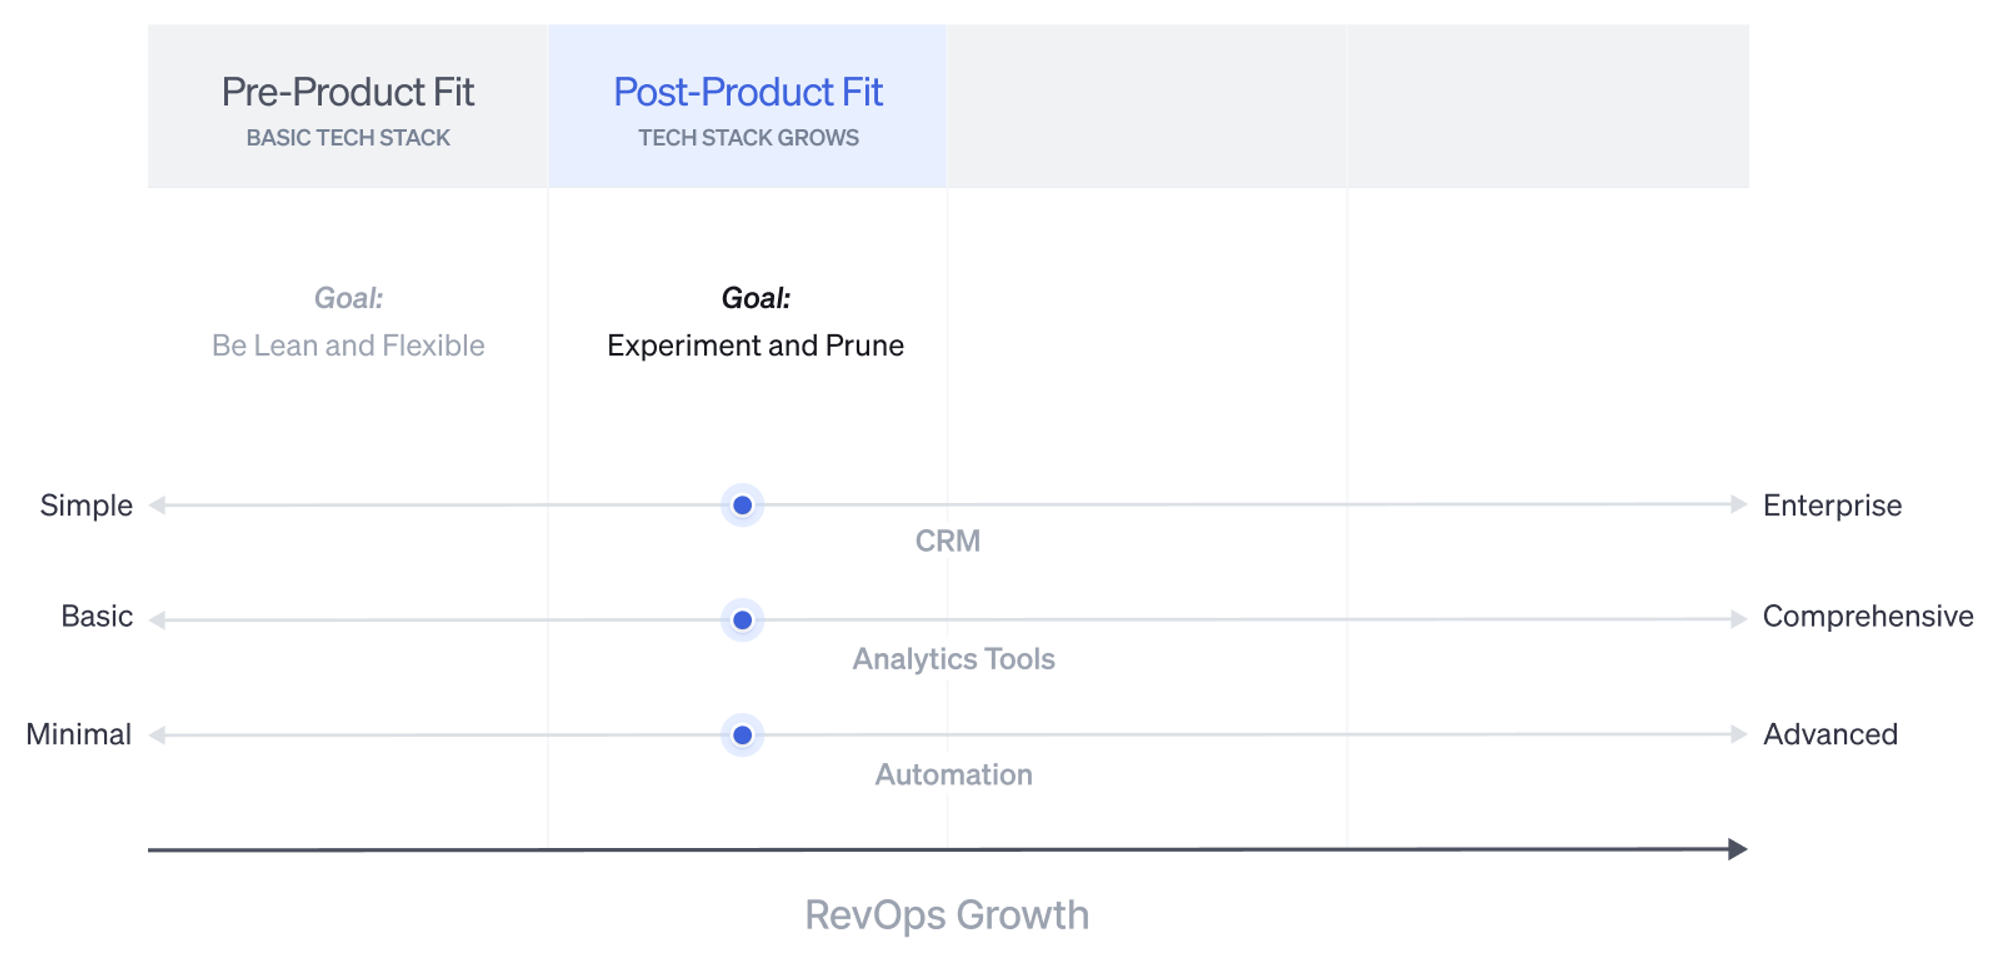Viewport: 2000px width, 975px height.
Task: Click the Experiment and Prune goal text
Action: pos(755,345)
